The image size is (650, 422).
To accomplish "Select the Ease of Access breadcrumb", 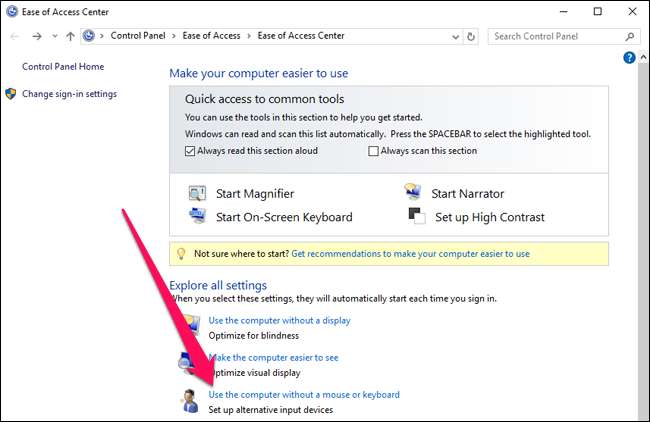I will 211,36.
